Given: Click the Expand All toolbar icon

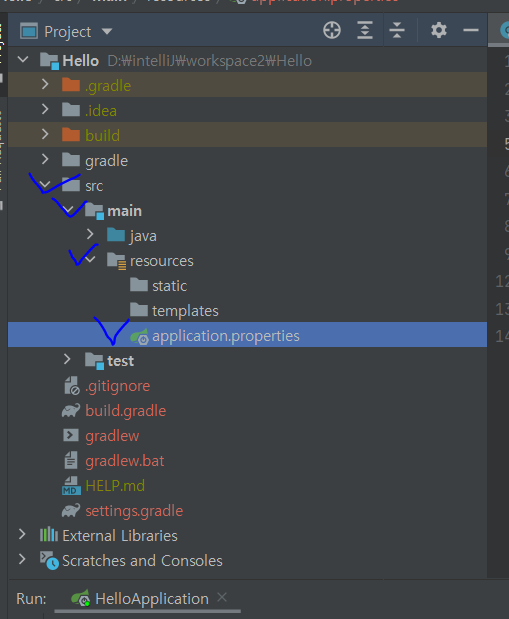Looking at the screenshot, I should pos(365,30).
